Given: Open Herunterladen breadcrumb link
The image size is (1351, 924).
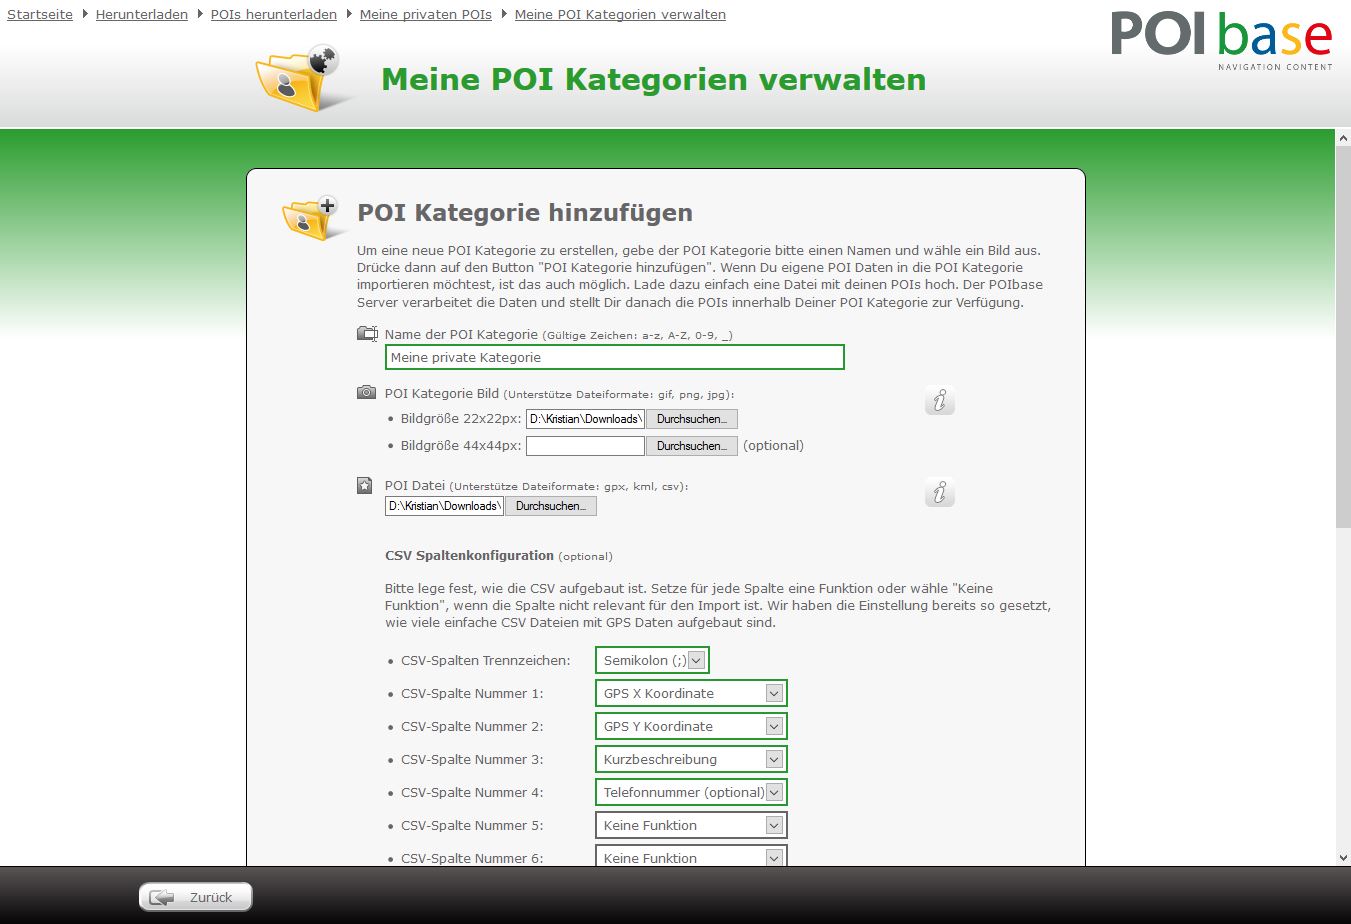Looking at the screenshot, I should 142,15.
